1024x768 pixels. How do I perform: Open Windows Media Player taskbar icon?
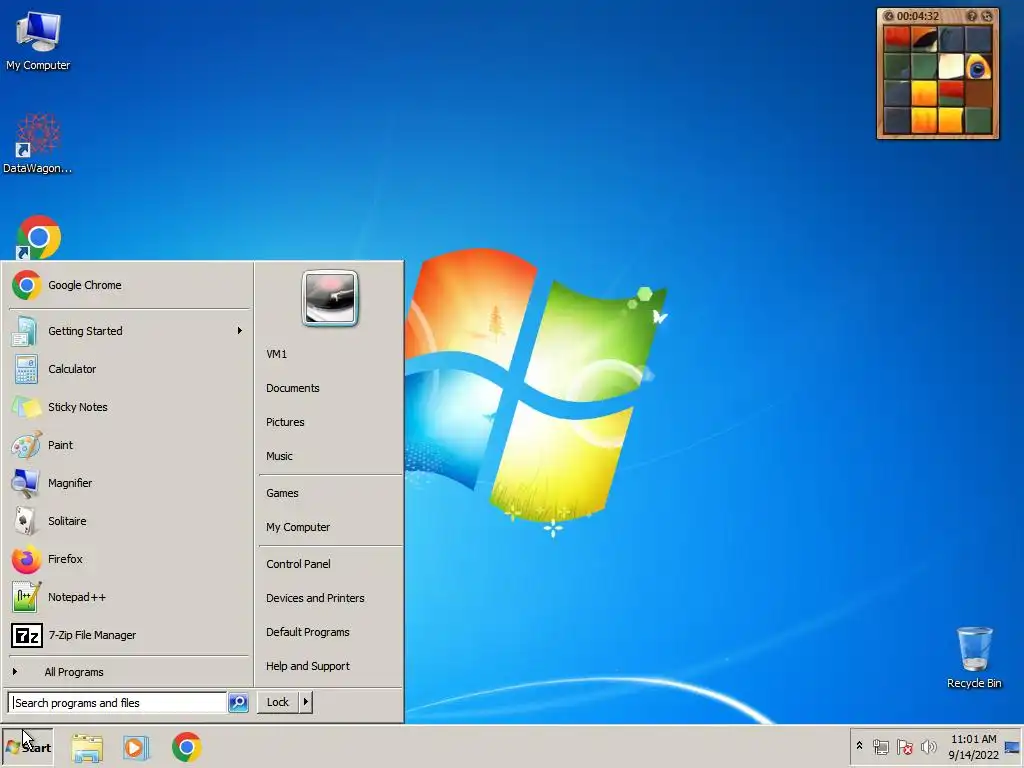[136, 747]
